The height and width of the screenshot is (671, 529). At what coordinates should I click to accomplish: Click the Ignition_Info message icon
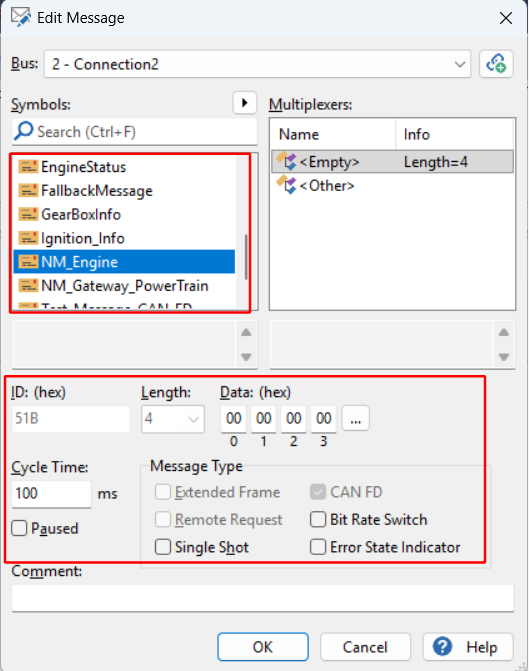point(28,238)
